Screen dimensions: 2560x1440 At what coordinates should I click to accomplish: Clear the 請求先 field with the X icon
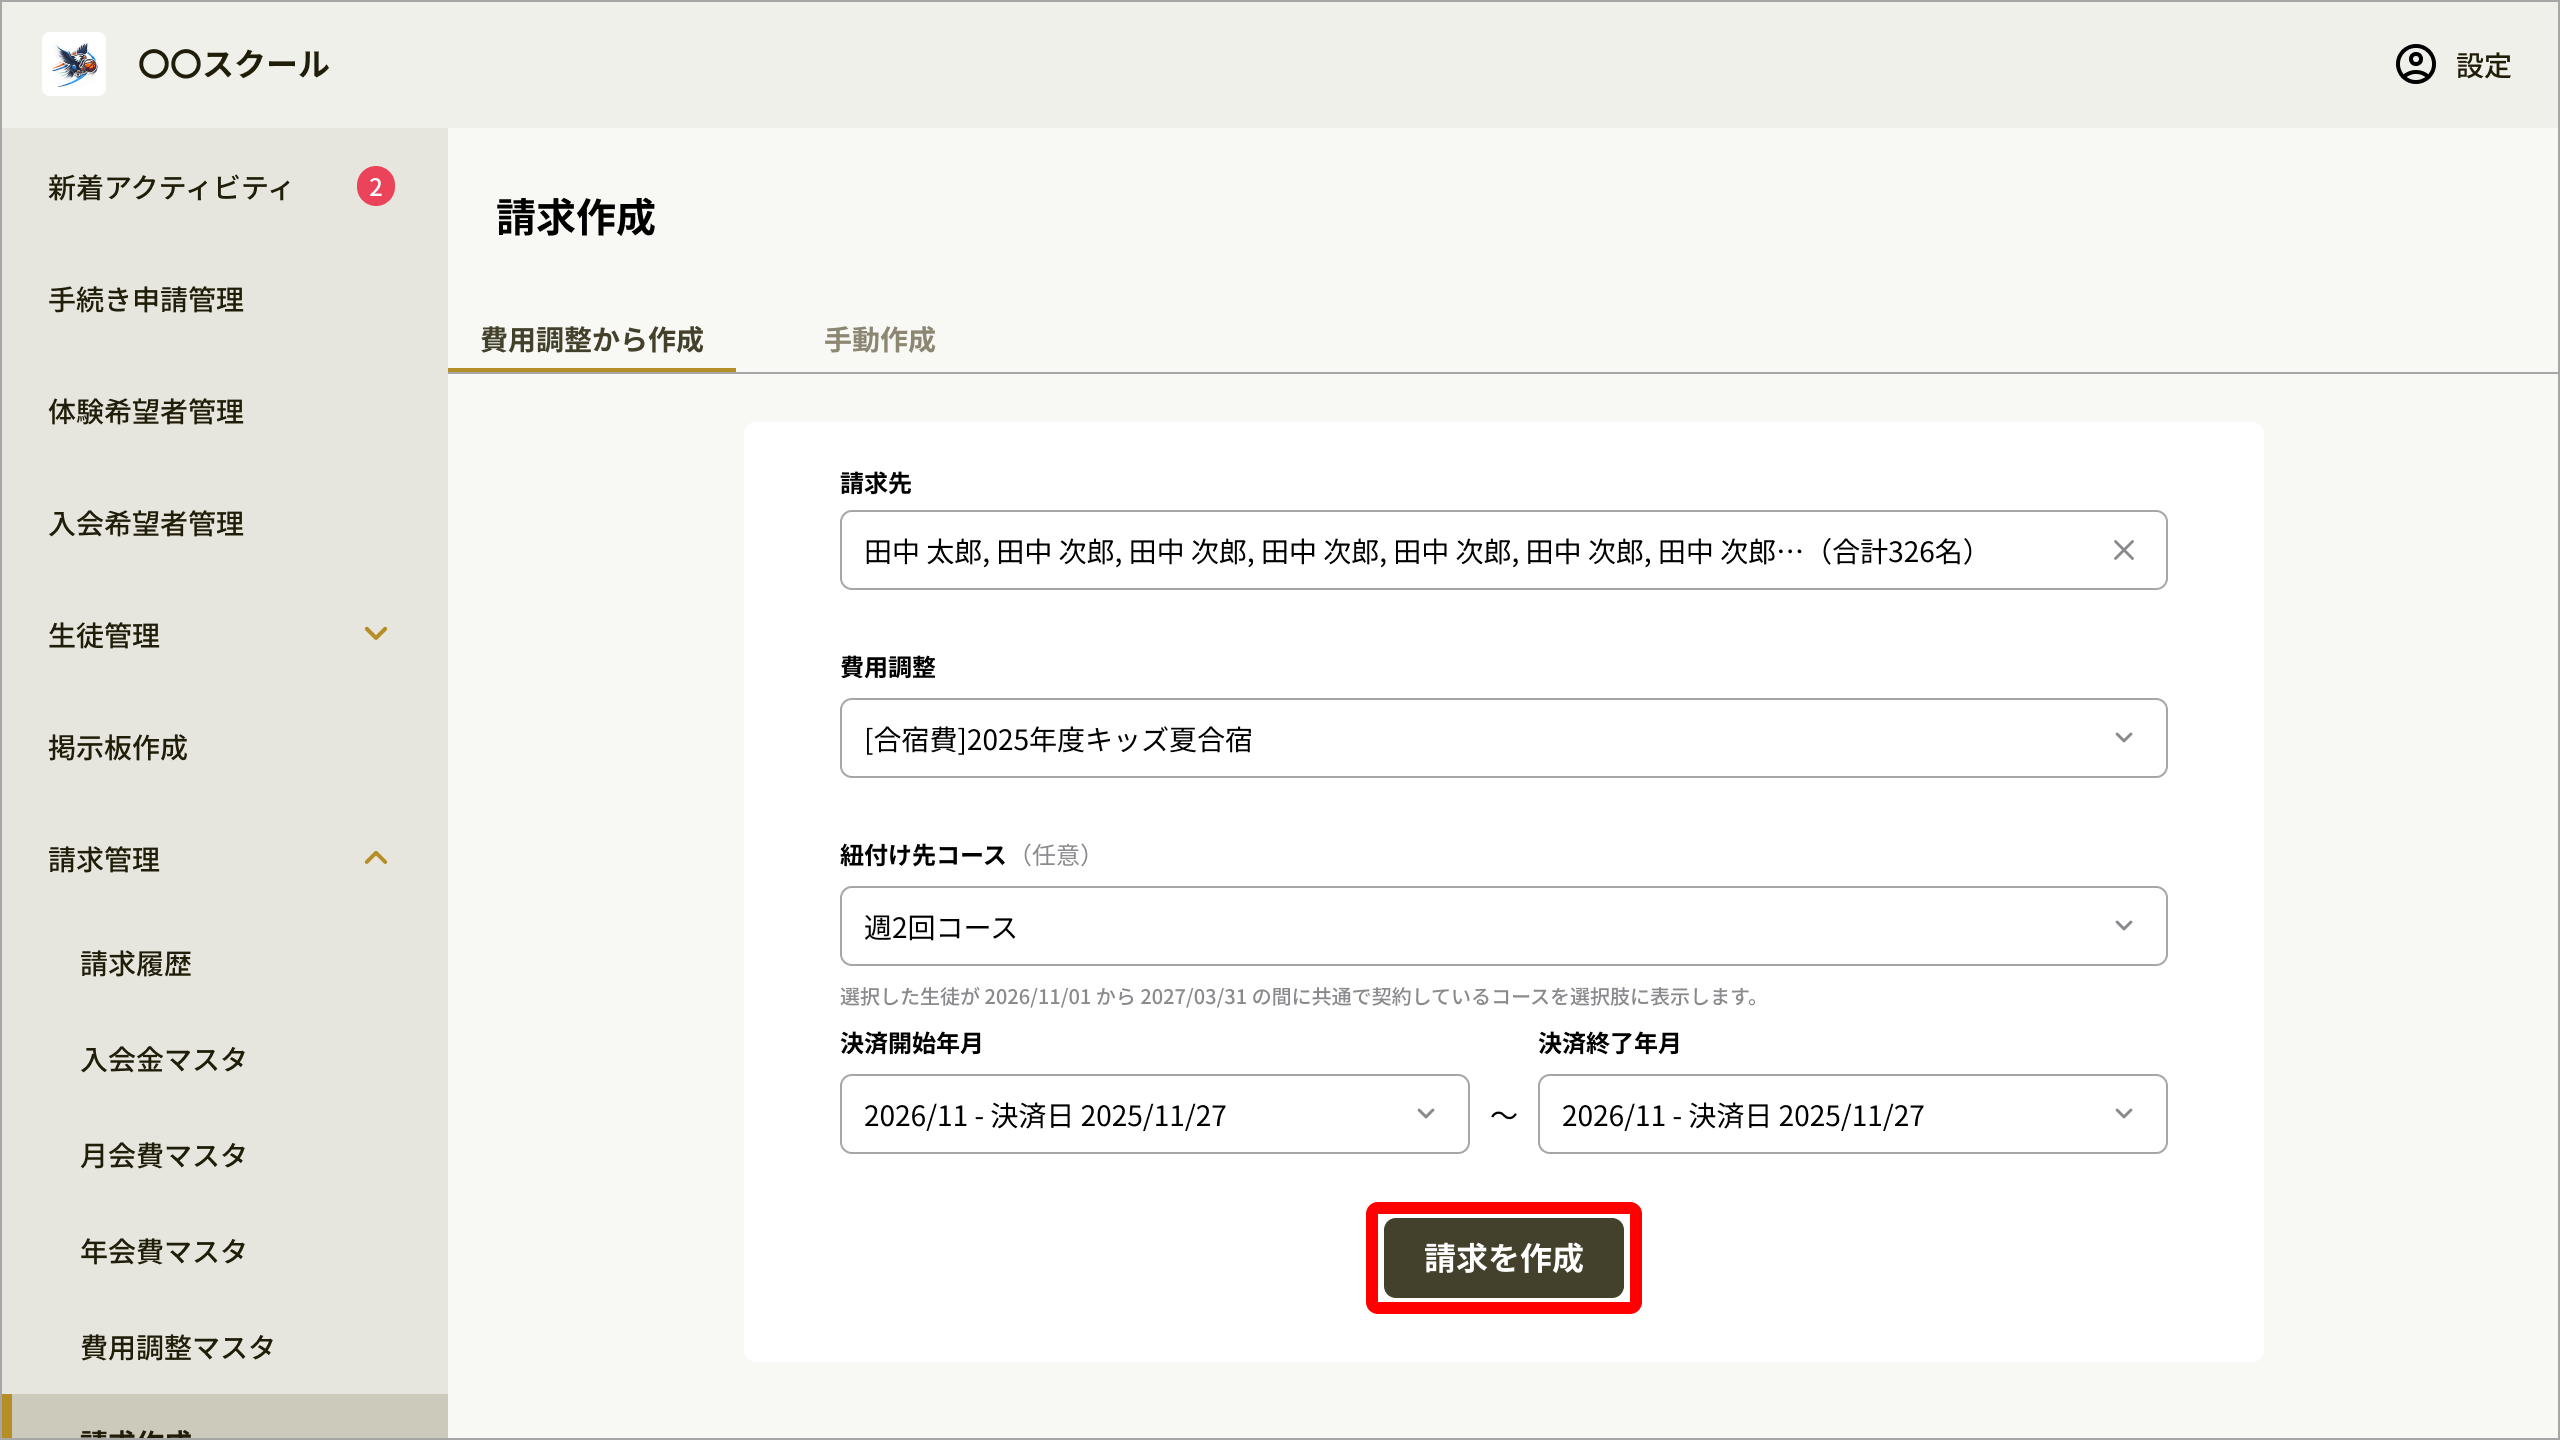pyautogui.click(x=2123, y=550)
